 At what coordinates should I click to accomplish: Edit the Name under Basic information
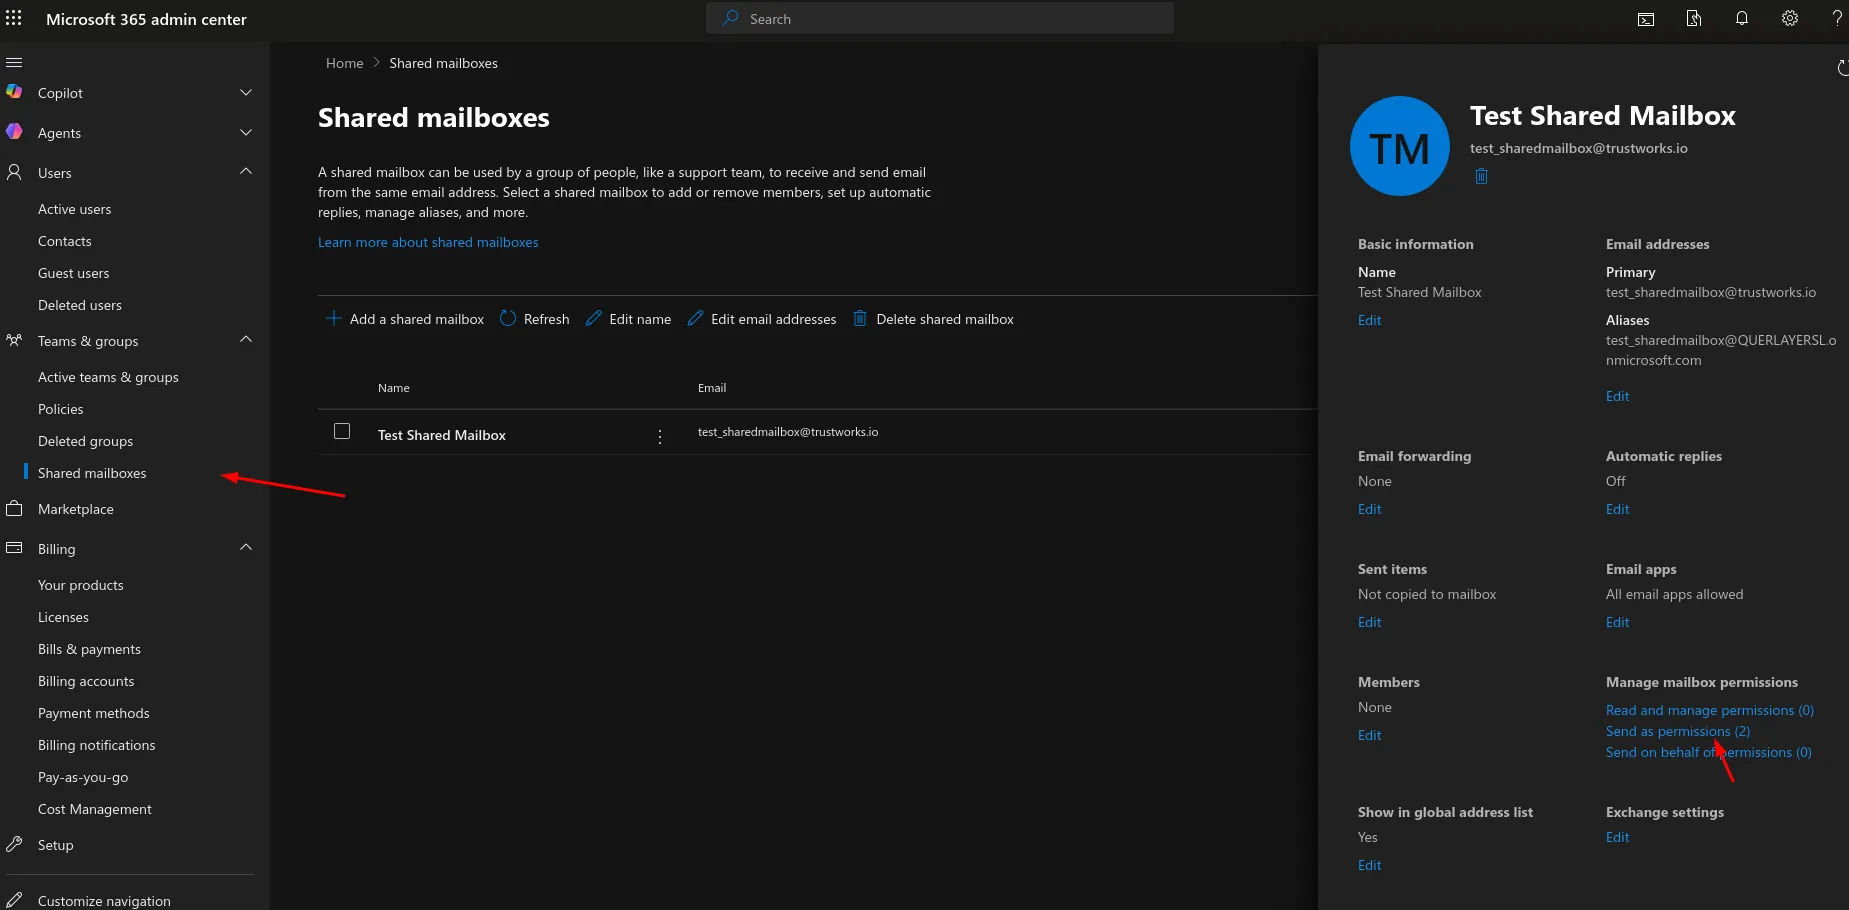click(x=1370, y=320)
